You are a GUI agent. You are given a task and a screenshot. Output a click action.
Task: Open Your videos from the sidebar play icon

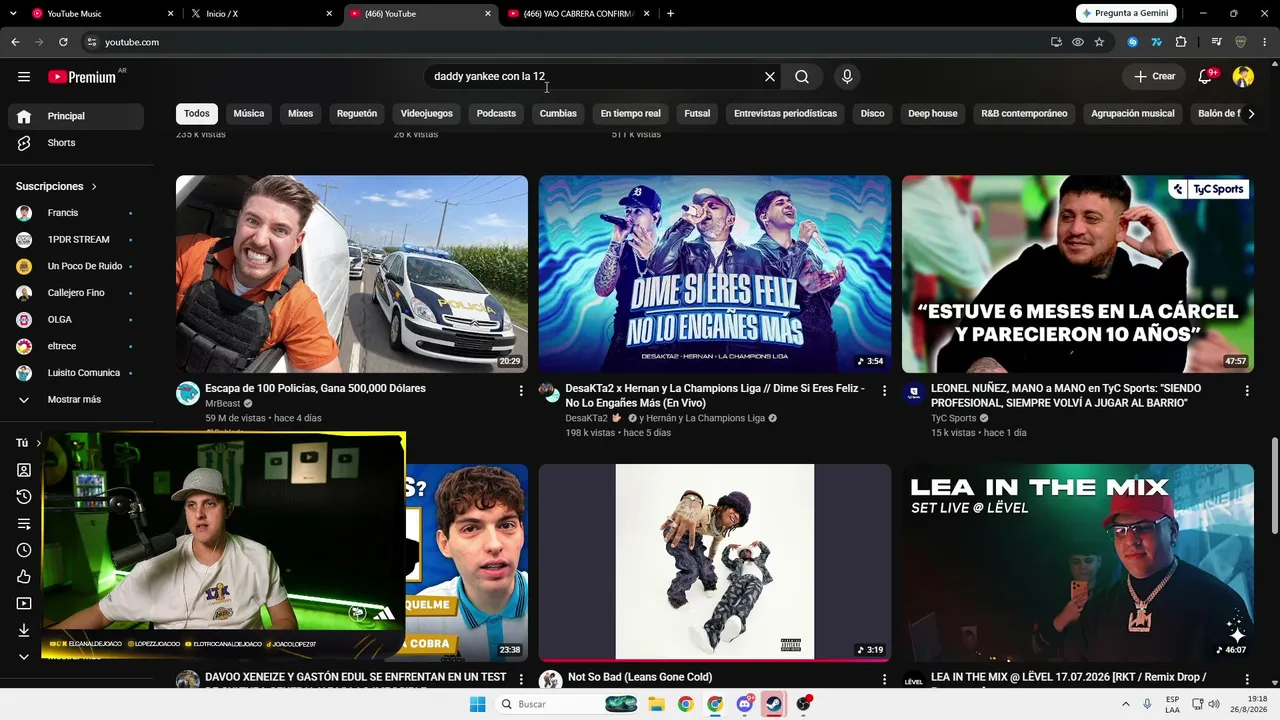coord(24,604)
